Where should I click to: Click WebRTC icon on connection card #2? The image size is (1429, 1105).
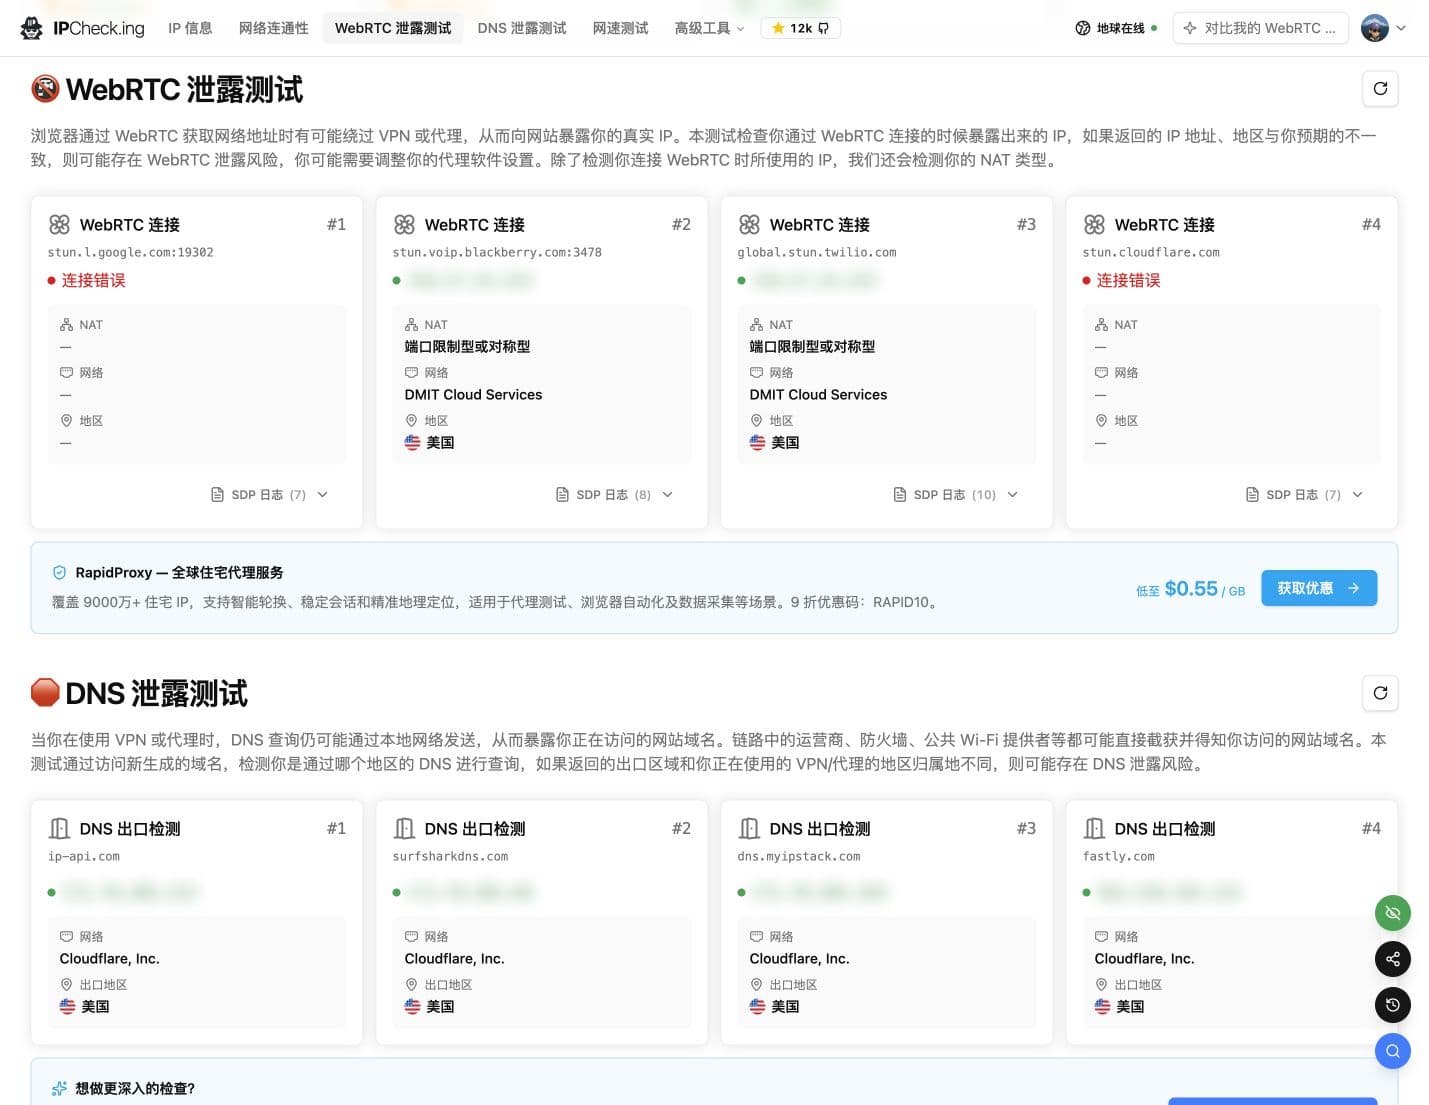pyautogui.click(x=404, y=224)
